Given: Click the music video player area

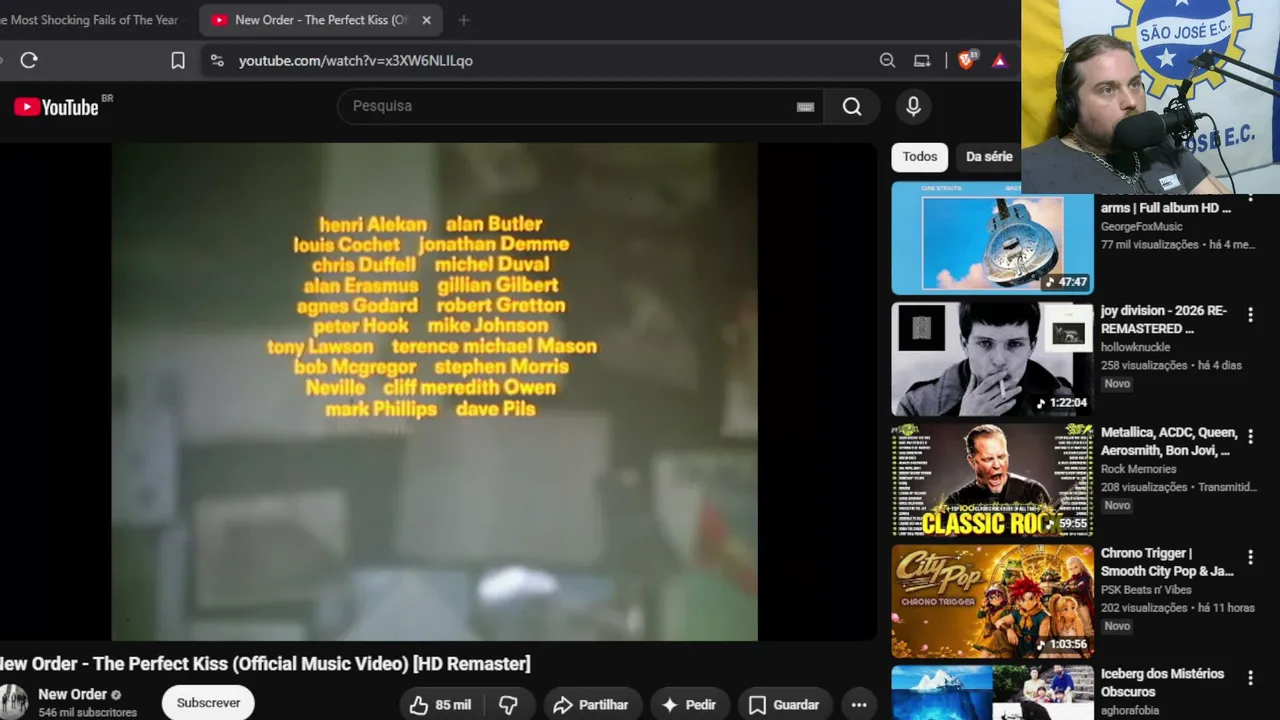Looking at the screenshot, I should click(435, 391).
